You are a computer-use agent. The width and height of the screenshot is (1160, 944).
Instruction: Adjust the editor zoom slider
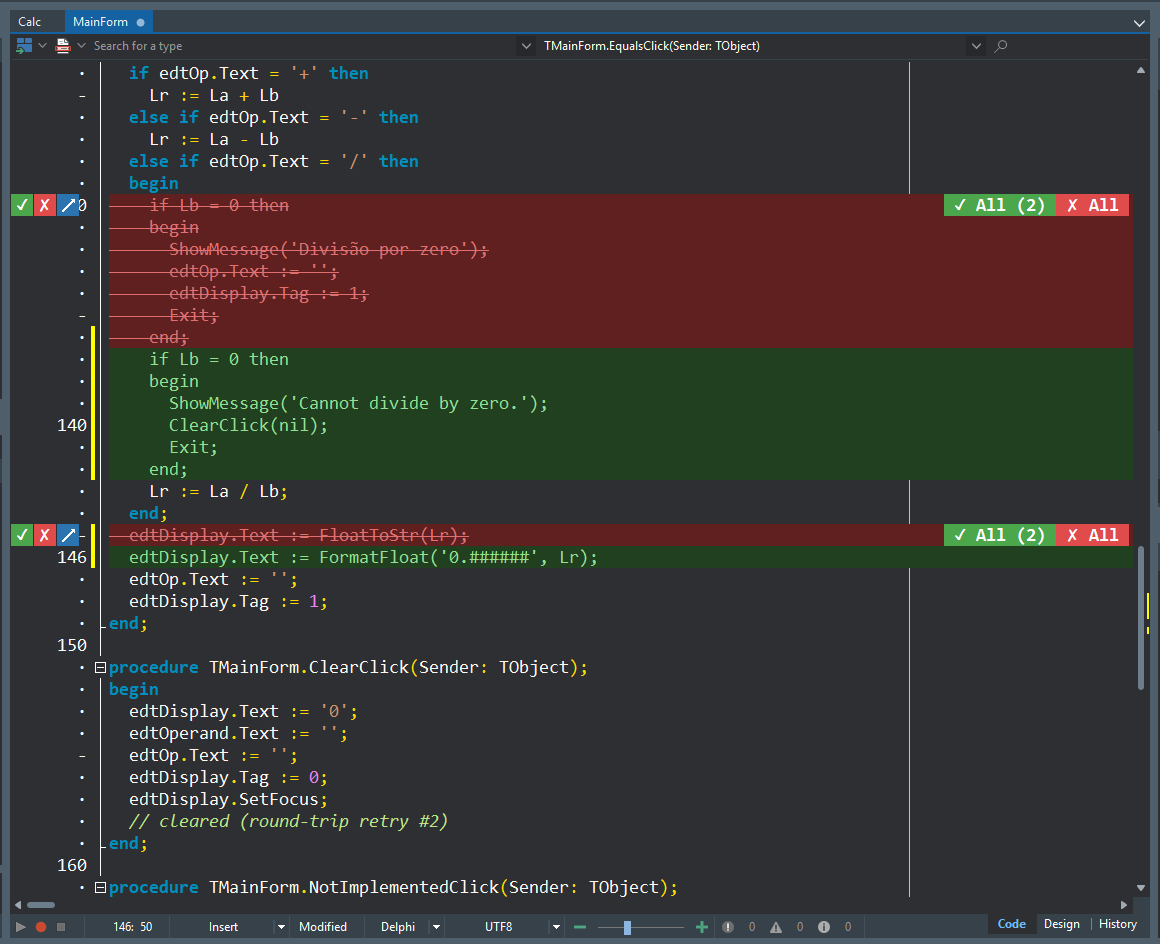[627, 927]
